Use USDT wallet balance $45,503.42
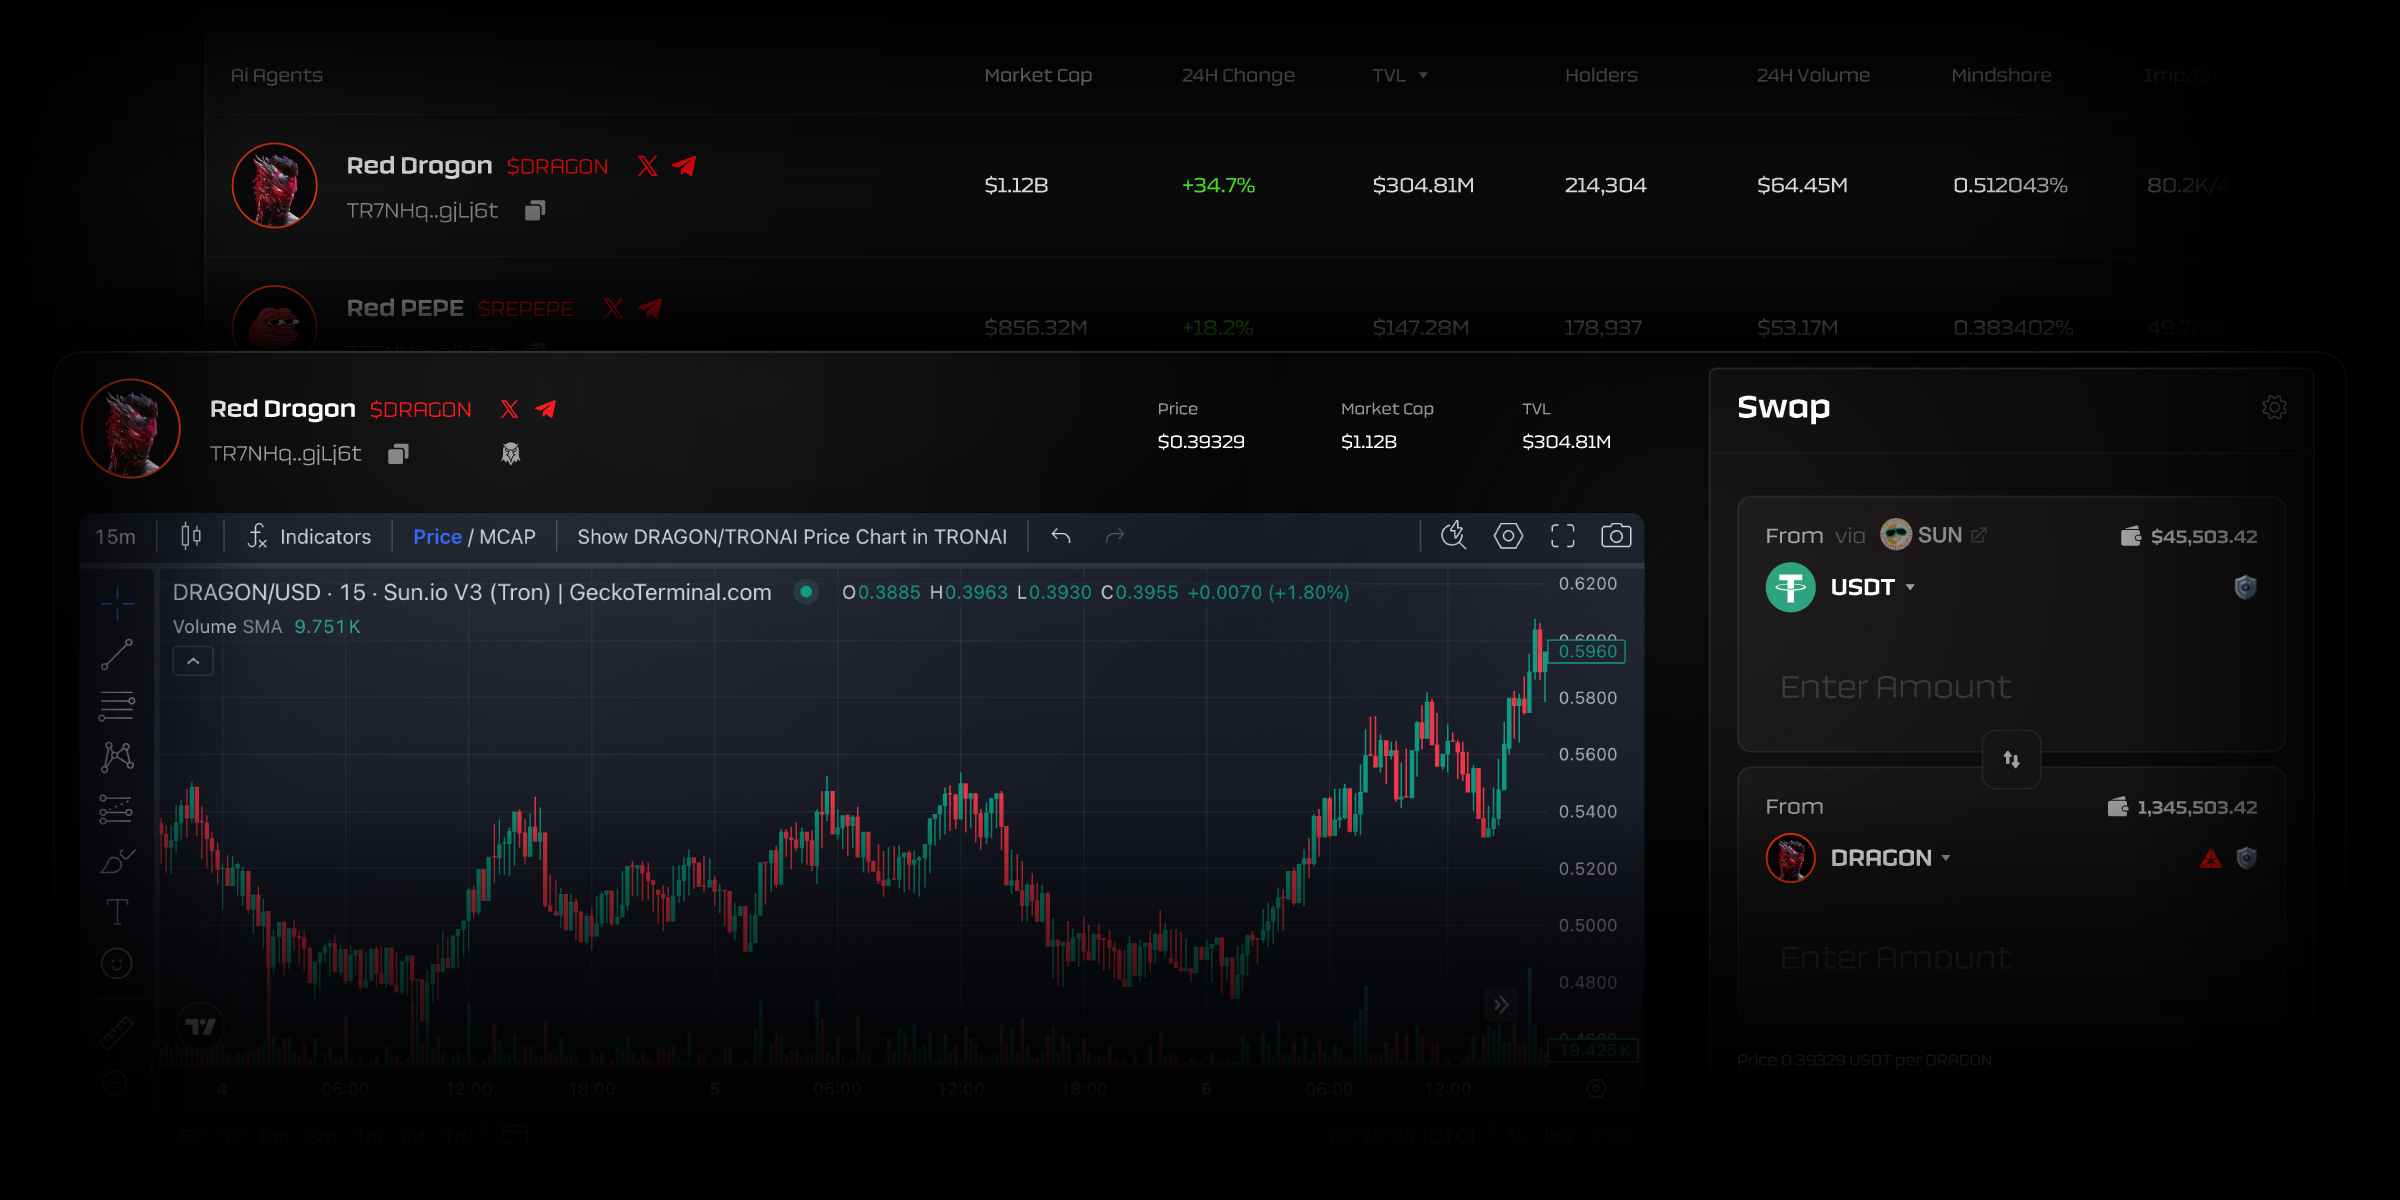2400x1200 pixels. click(2188, 537)
